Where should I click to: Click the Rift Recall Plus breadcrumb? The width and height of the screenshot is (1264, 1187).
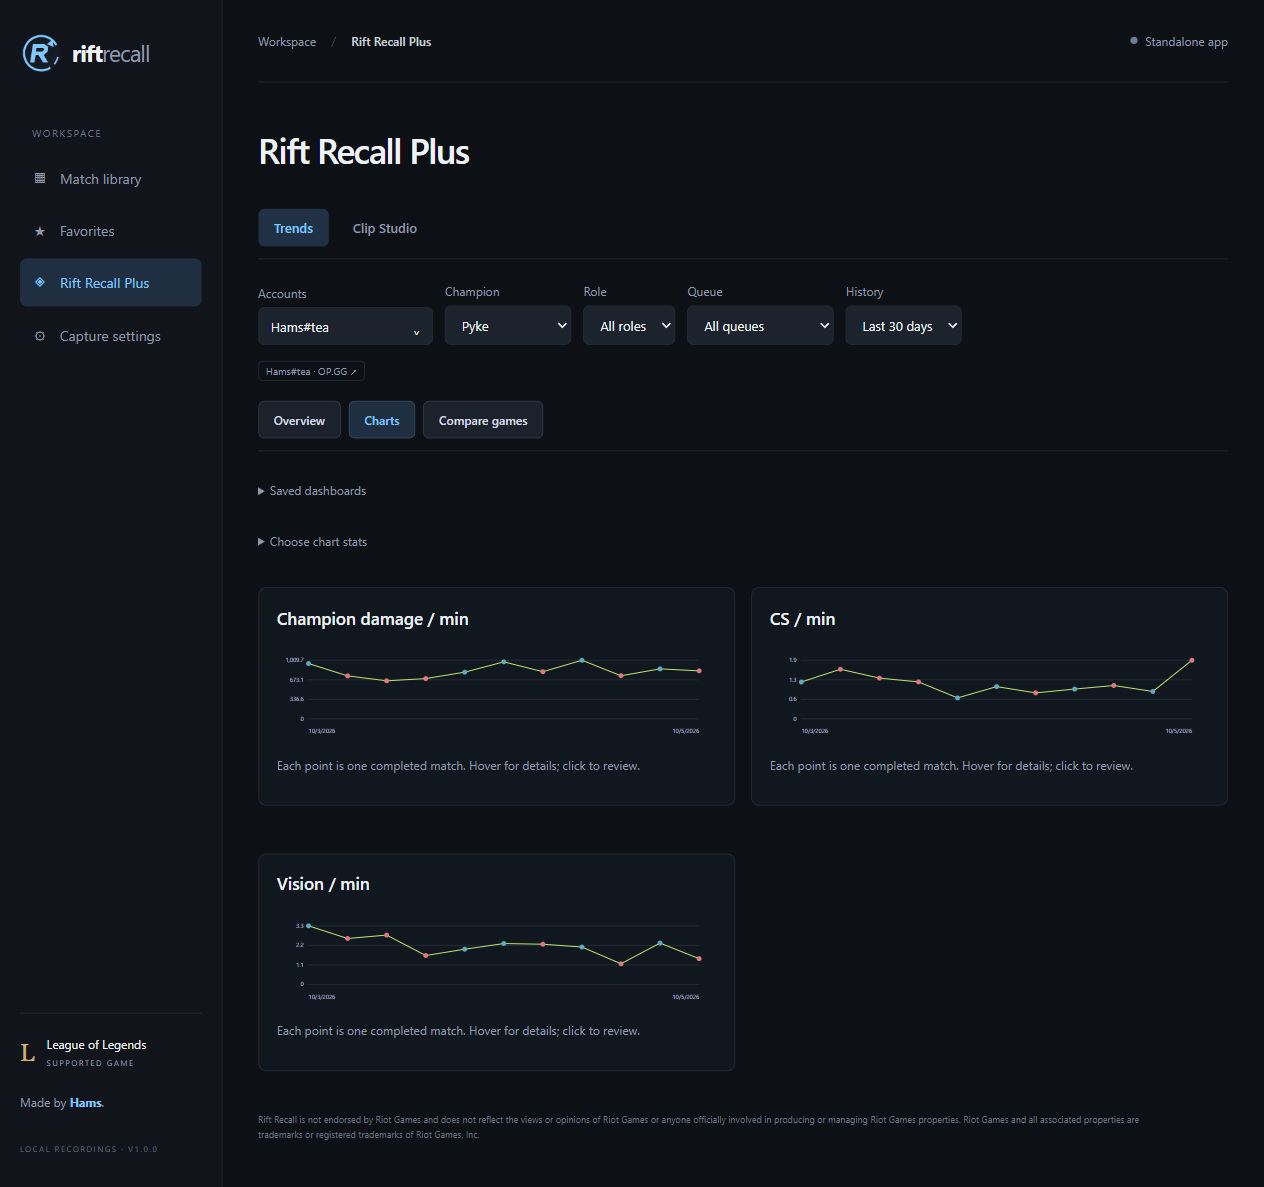coord(391,42)
